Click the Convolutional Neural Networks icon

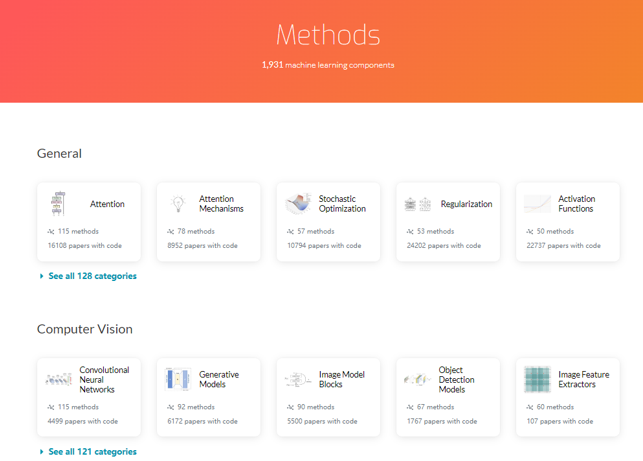pos(58,380)
